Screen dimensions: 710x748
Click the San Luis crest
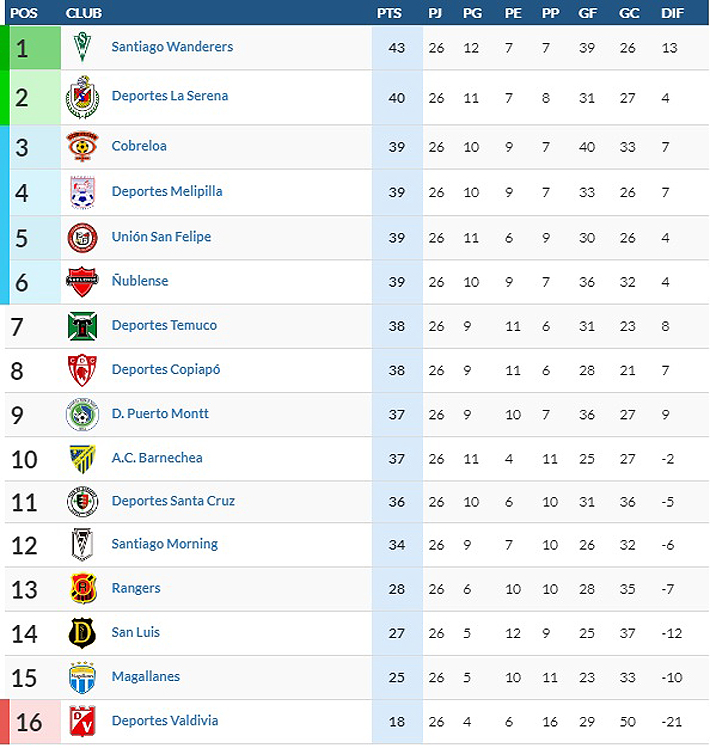(x=82, y=632)
